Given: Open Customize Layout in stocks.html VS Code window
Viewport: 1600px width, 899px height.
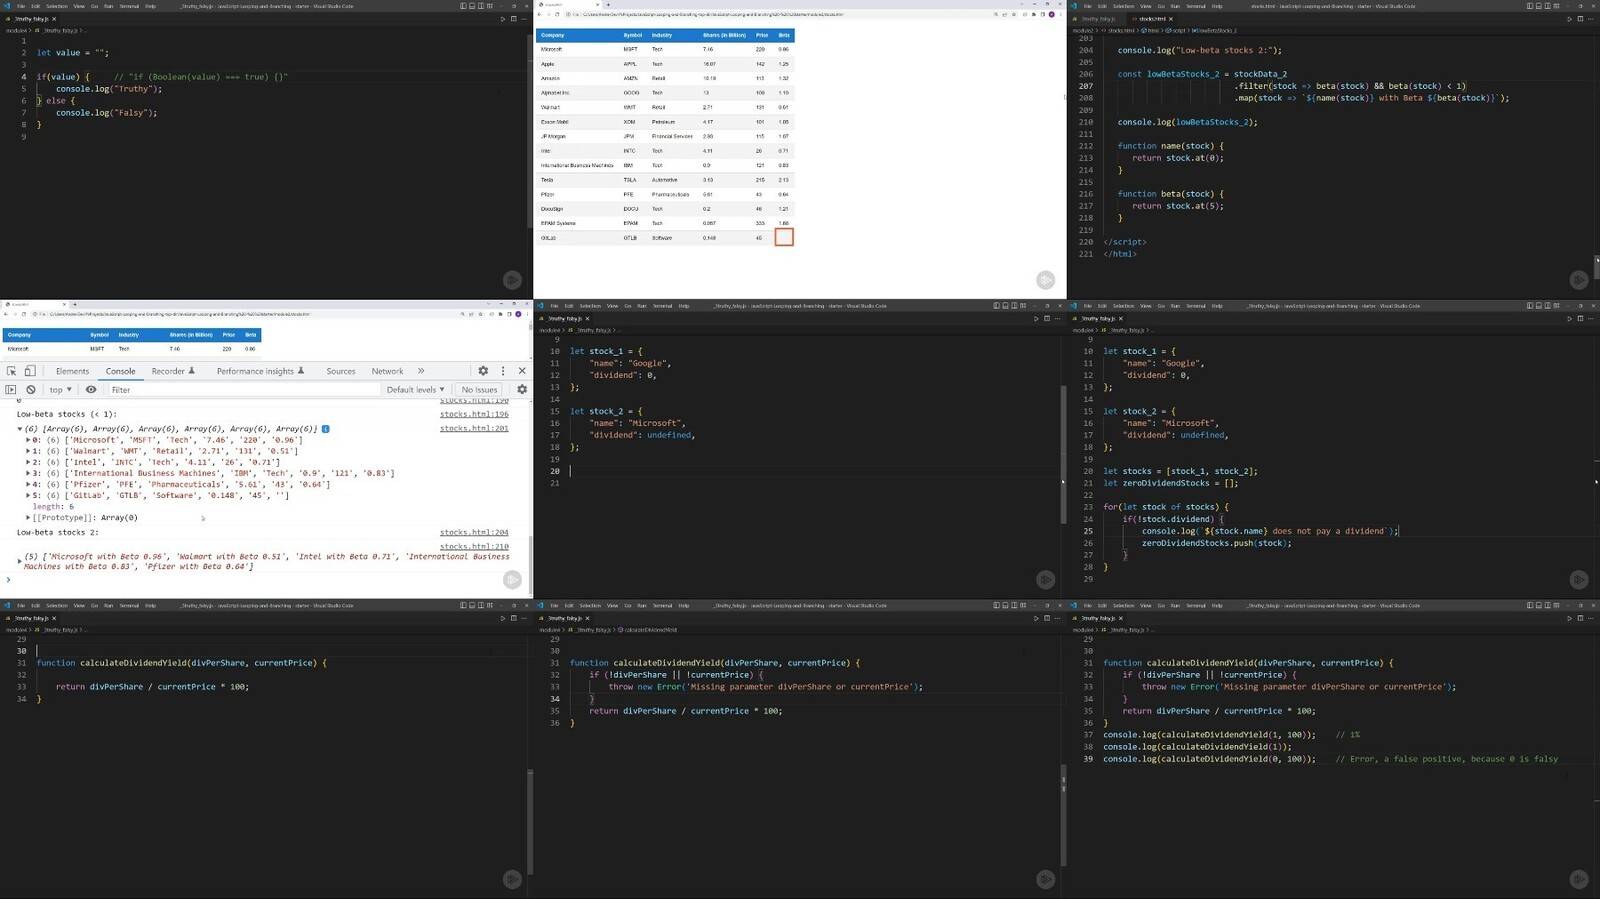Looking at the screenshot, I should [x=1558, y=6].
